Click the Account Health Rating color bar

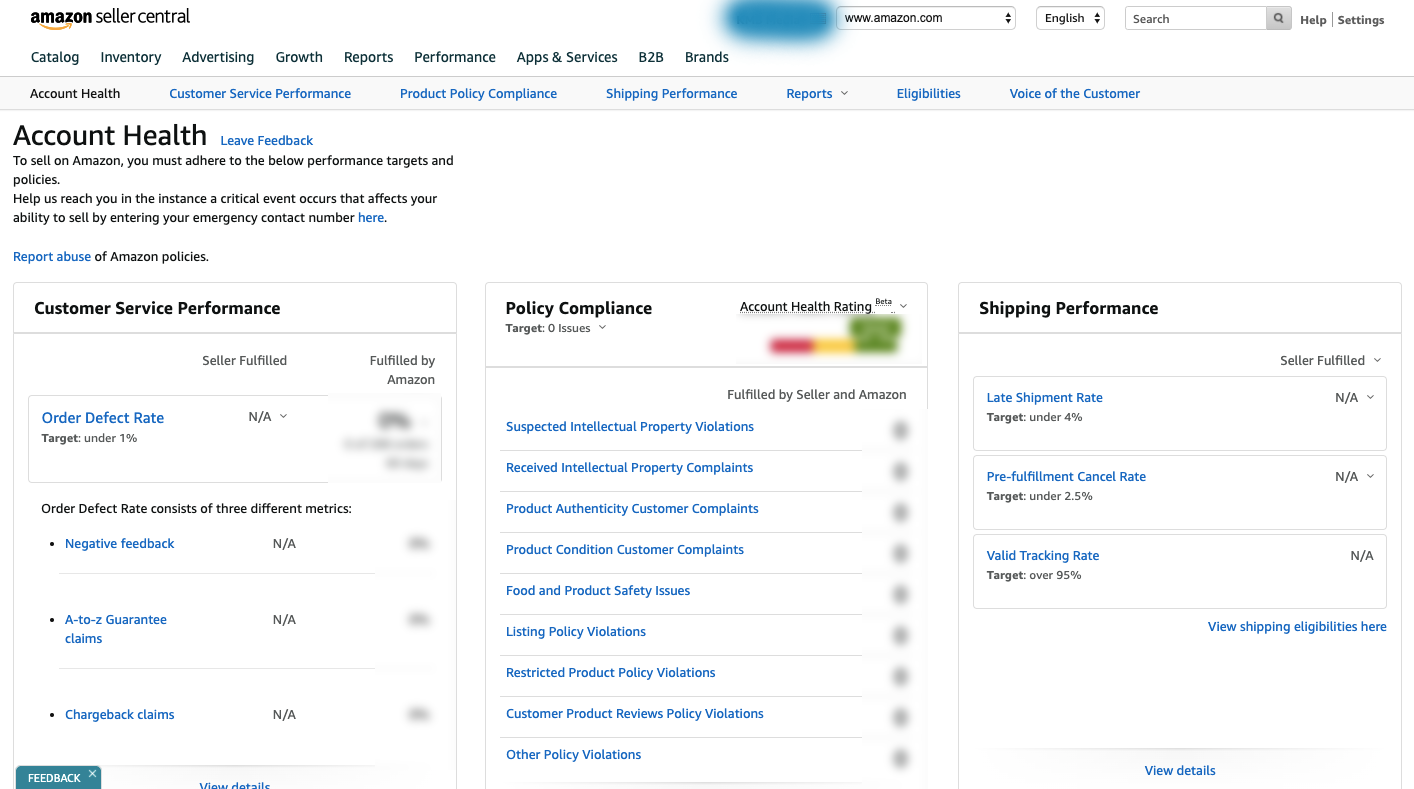(x=835, y=345)
